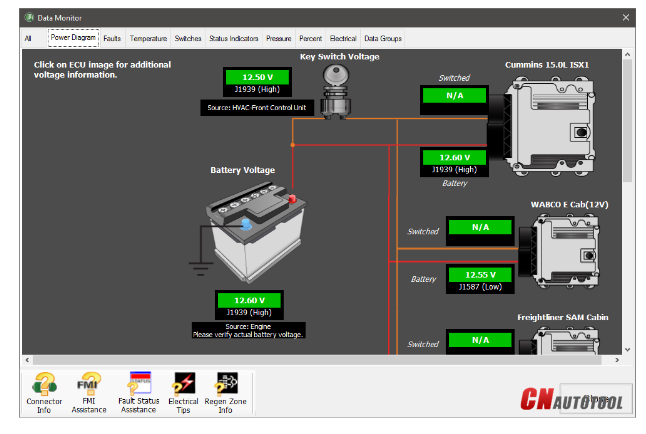The width and height of the screenshot is (646, 434).
Task: Click the WABCO E Cab(12V) label
Action: (569, 204)
